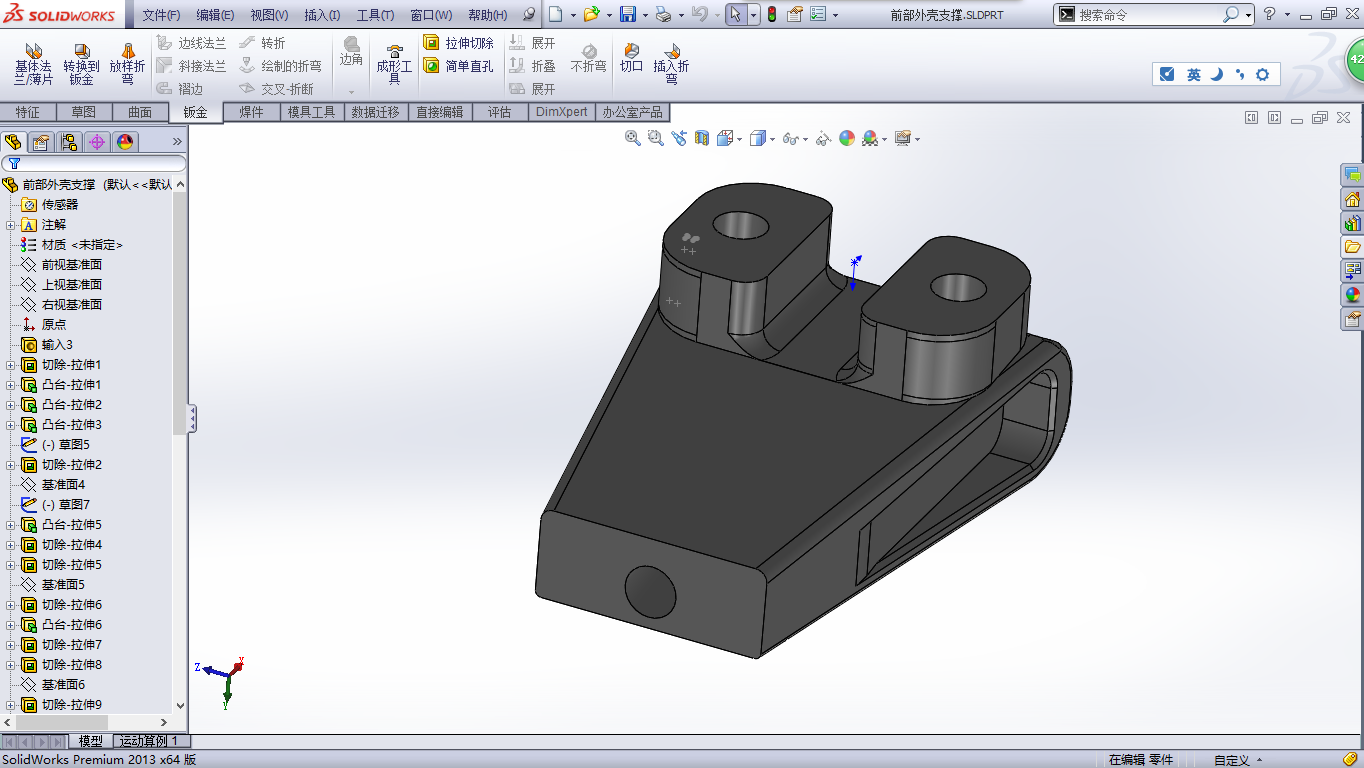Click the Print icon

[662, 14]
